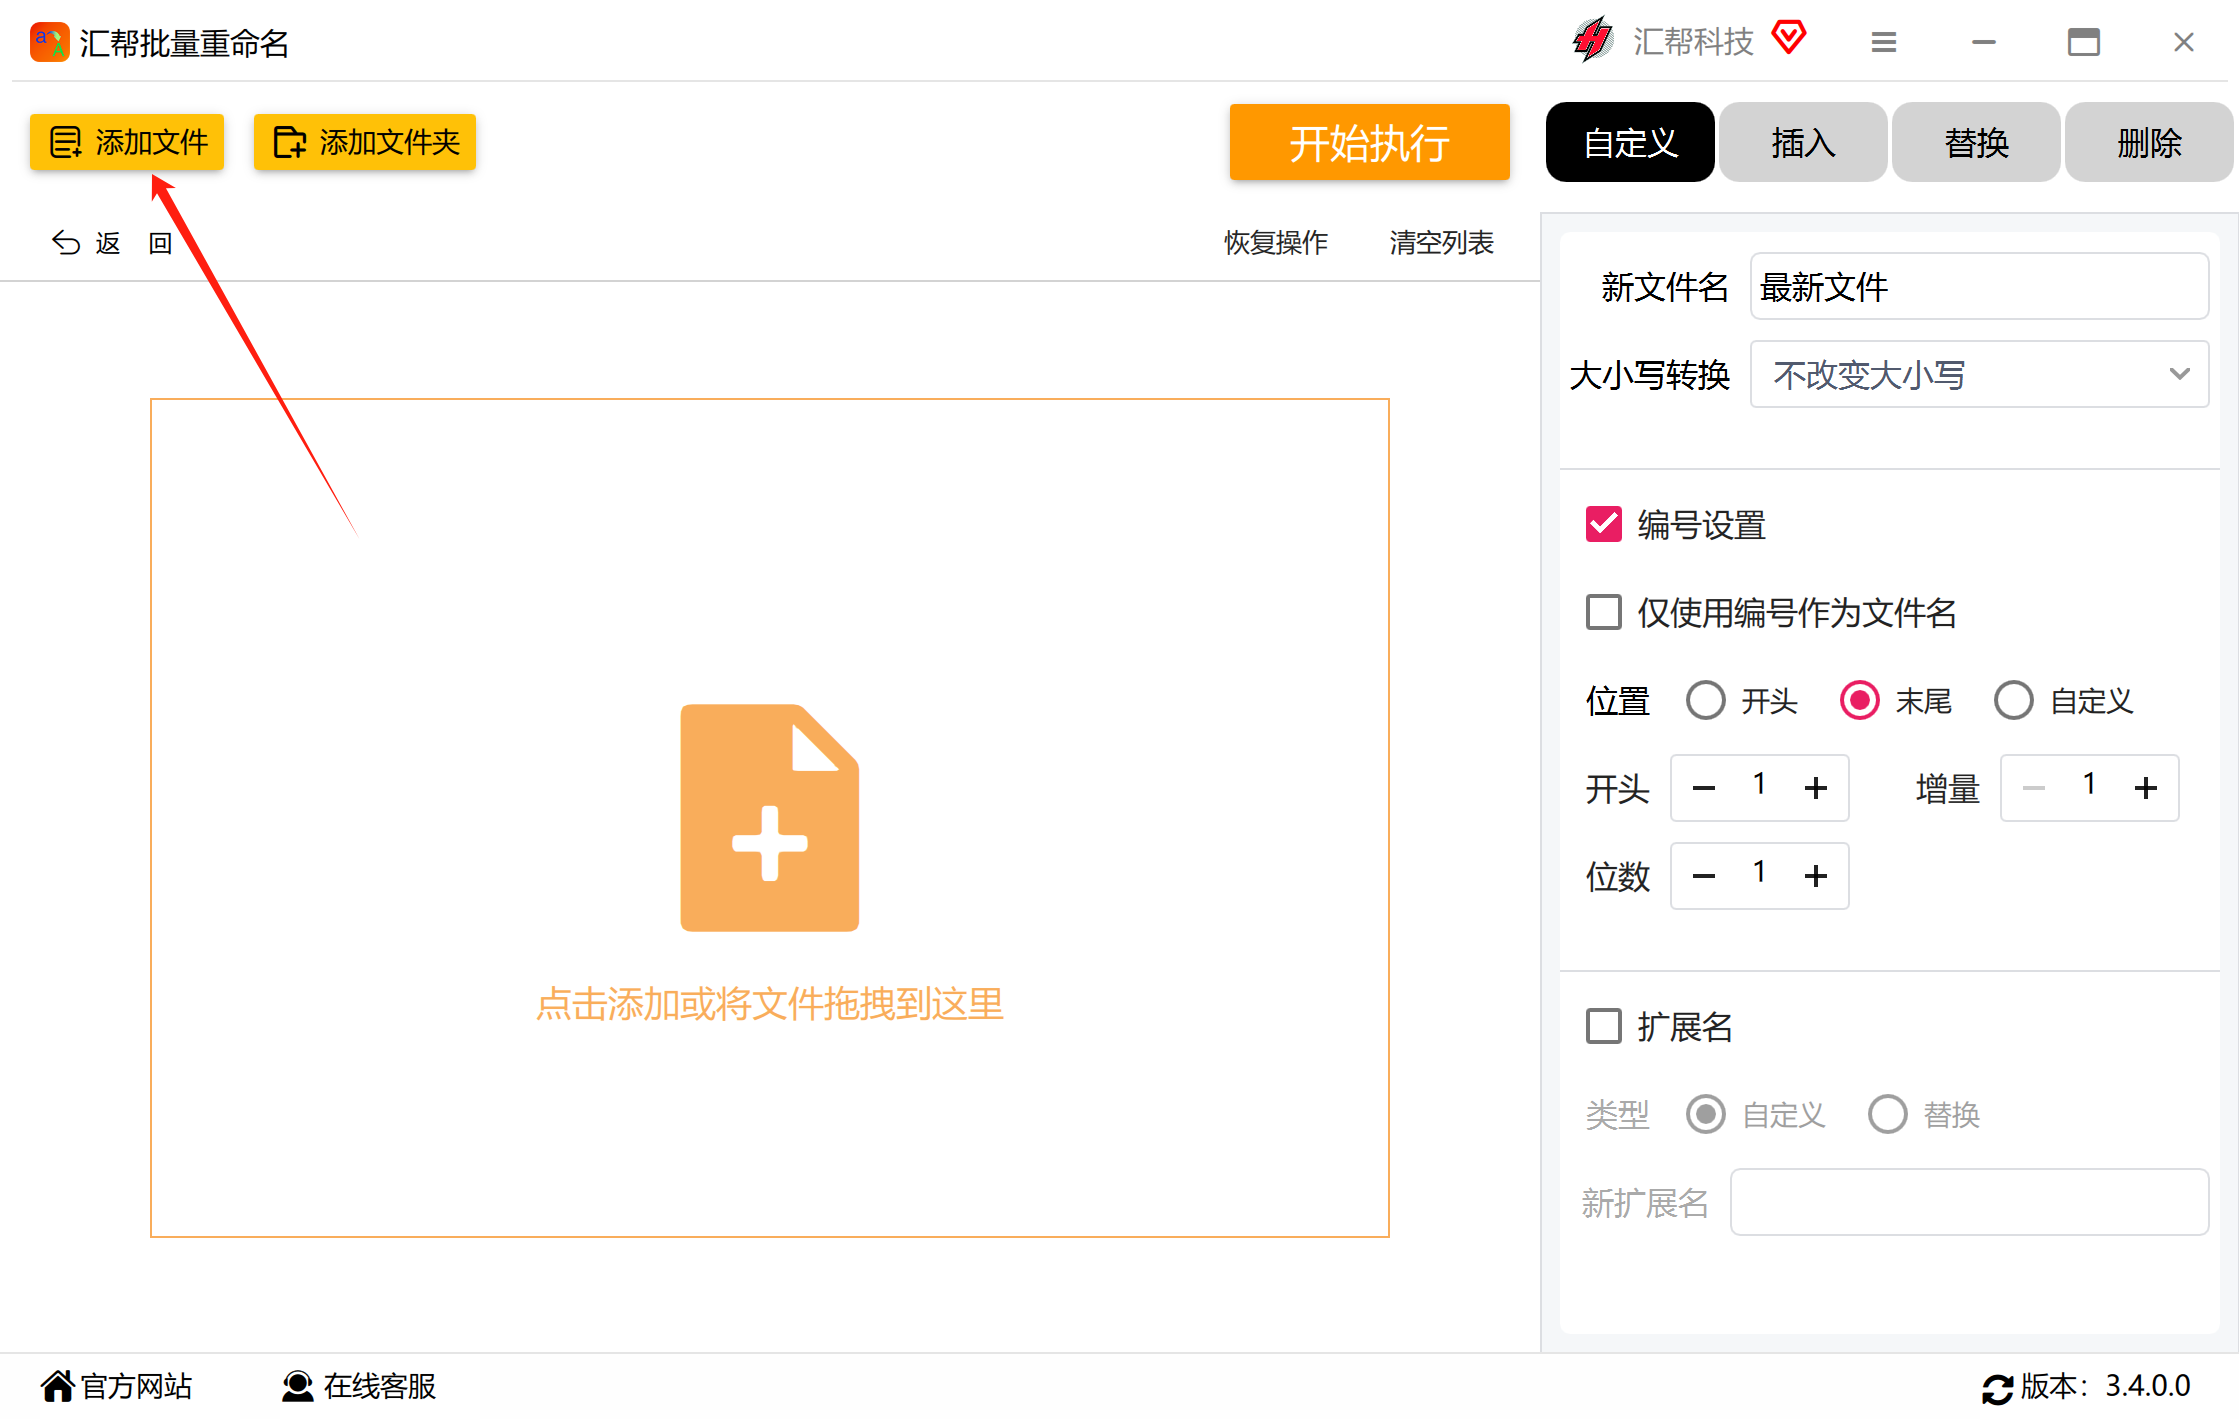Click the 新文件名 input field

click(1979, 287)
